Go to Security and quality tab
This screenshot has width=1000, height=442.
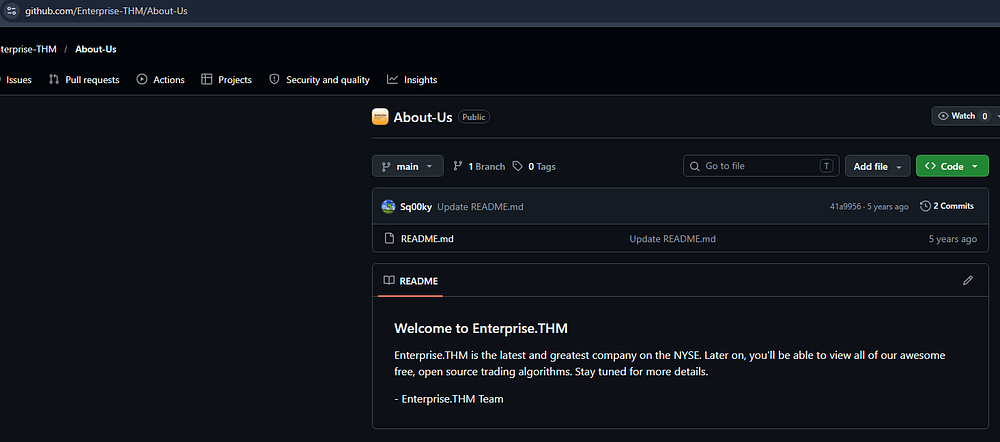319,80
